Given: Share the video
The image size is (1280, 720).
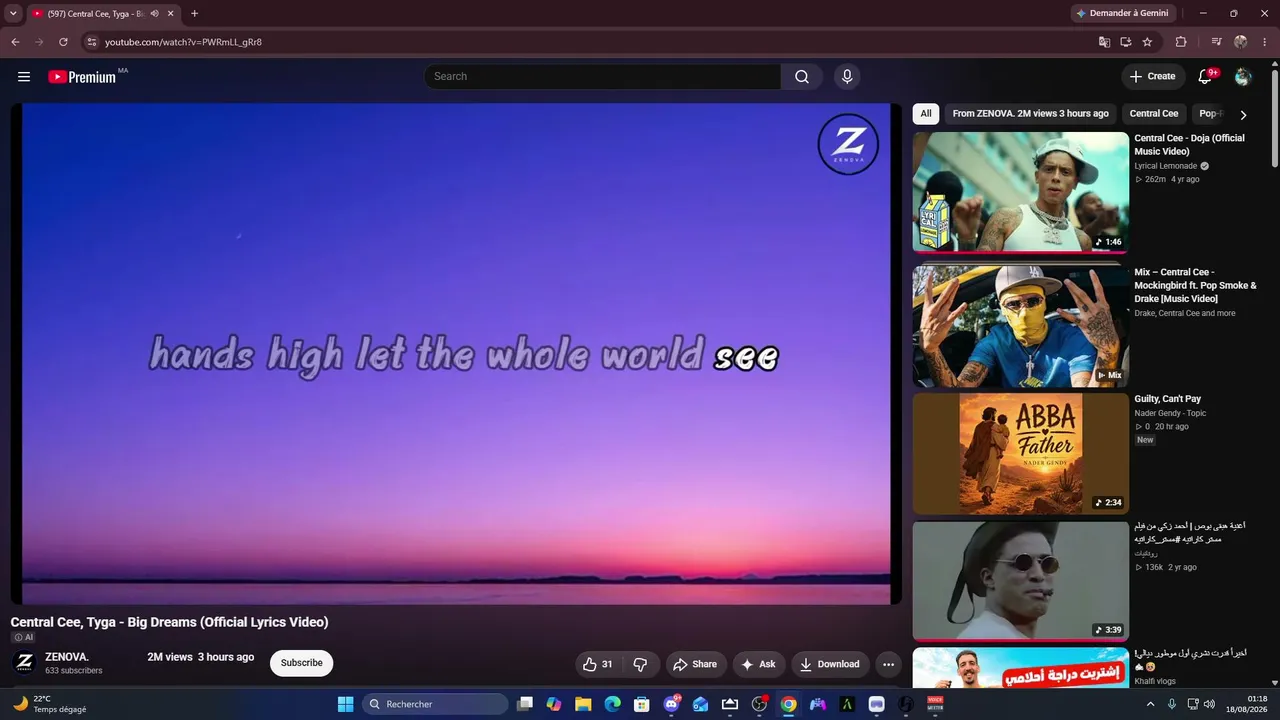Looking at the screenshot, I should [x=695, y=664].
